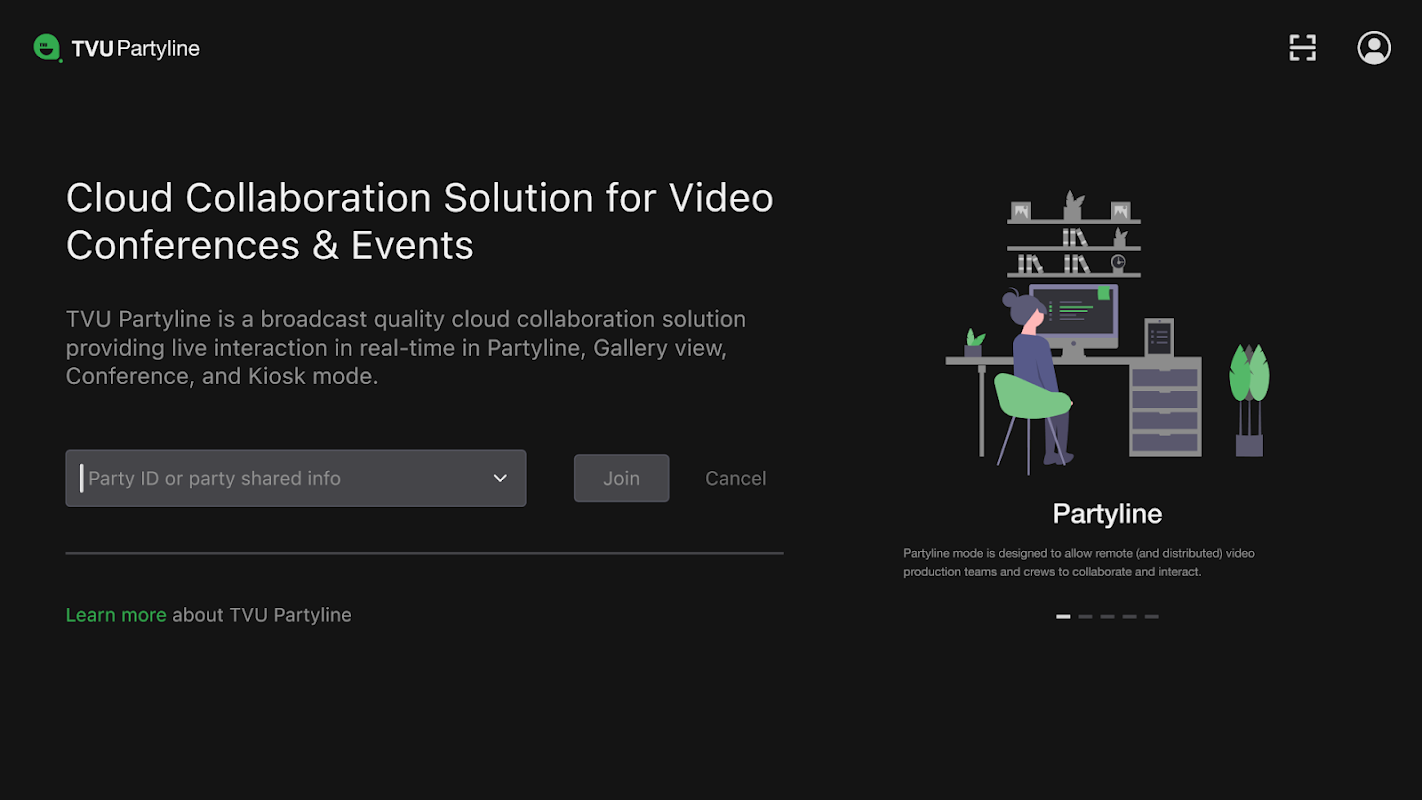Jump to the third carousel slide indicator
Screen dimensions: 1422x800
[x=1107, y=616]
